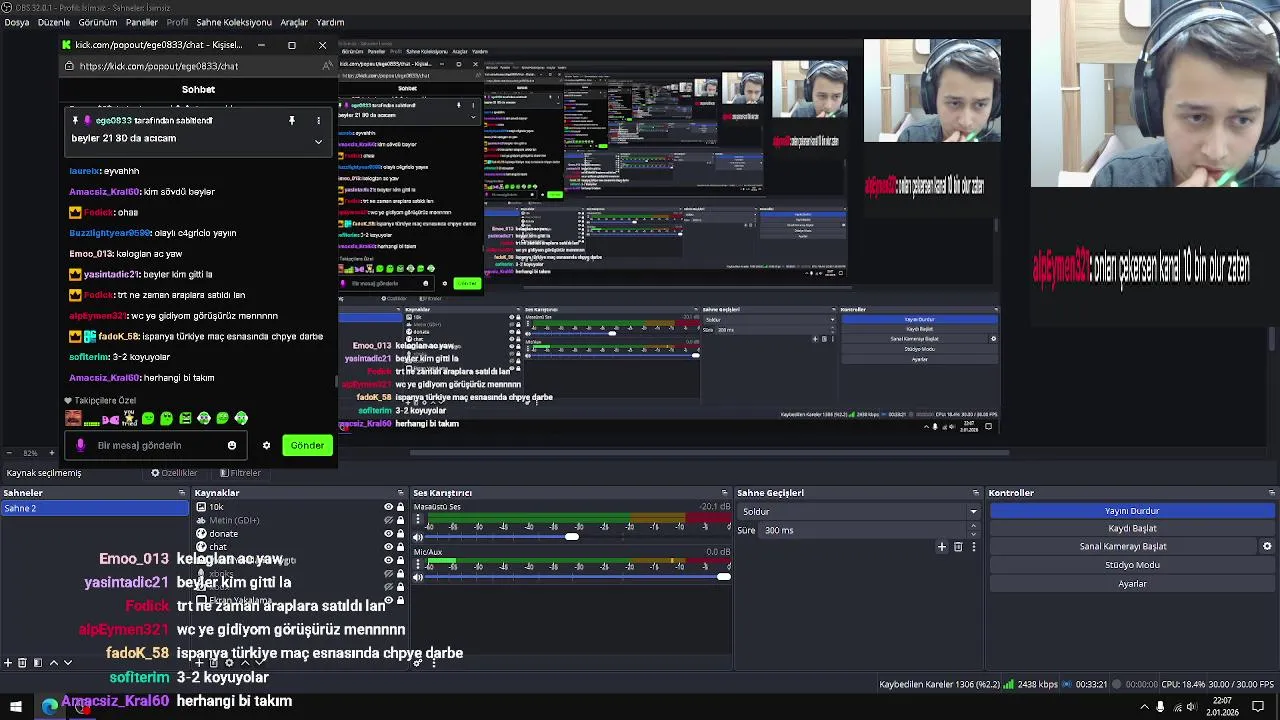This screenshot has width=1280, height=720.
Task: Click Sanal Kamerayı Başlat button
Action: [x=1123, y=546]
